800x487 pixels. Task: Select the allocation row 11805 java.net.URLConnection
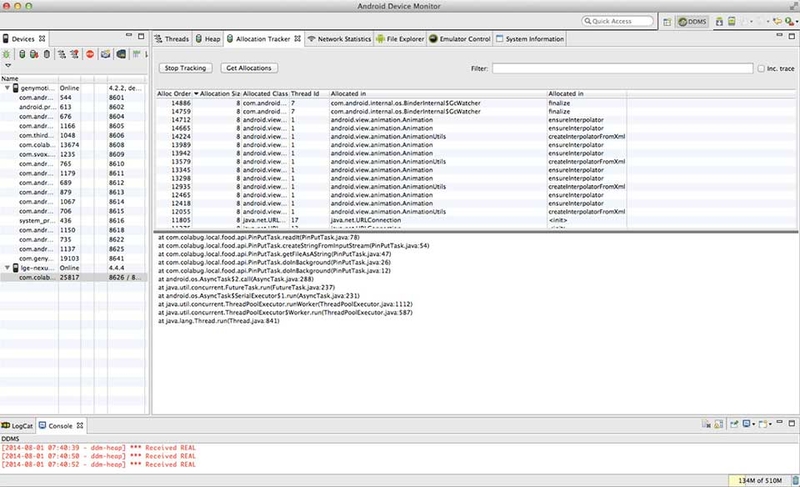click(x=476, y=220)
